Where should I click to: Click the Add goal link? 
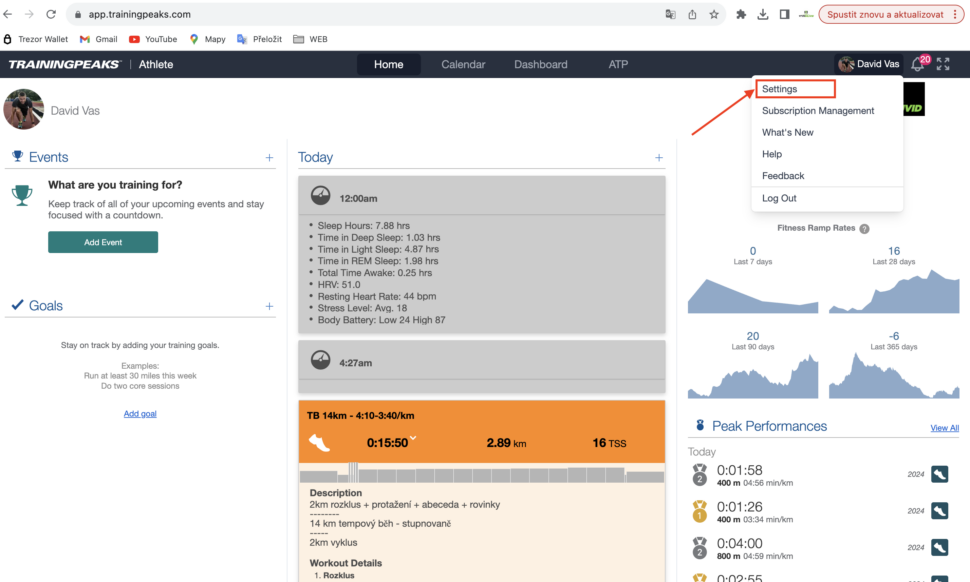pos(140,414)
